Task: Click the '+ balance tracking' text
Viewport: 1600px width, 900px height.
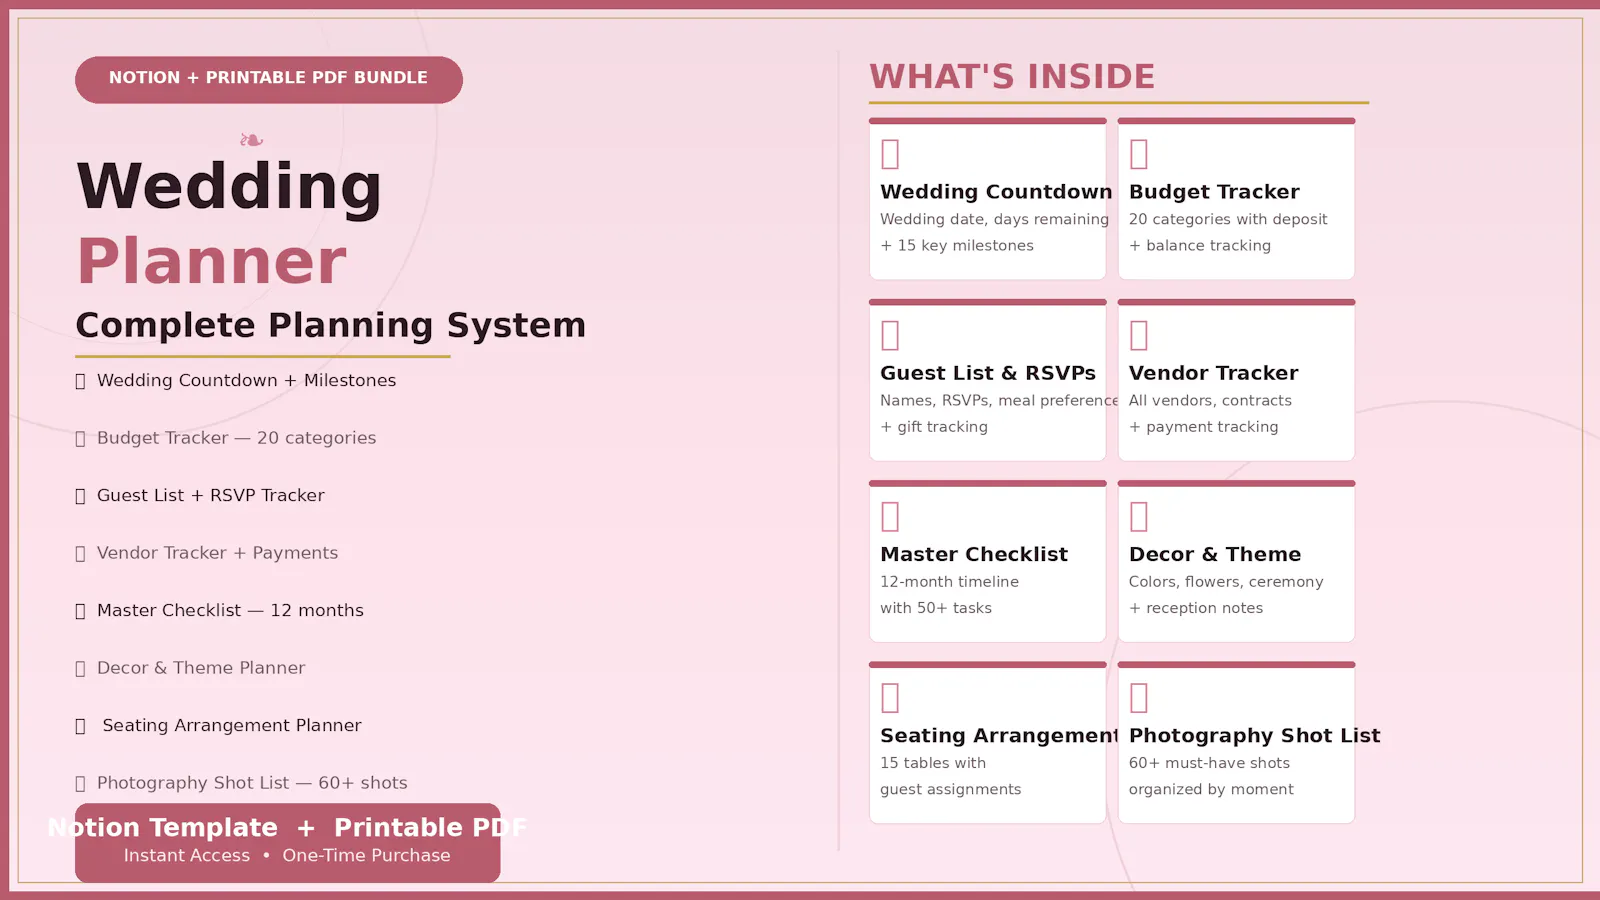Action: pos(1200,246)
